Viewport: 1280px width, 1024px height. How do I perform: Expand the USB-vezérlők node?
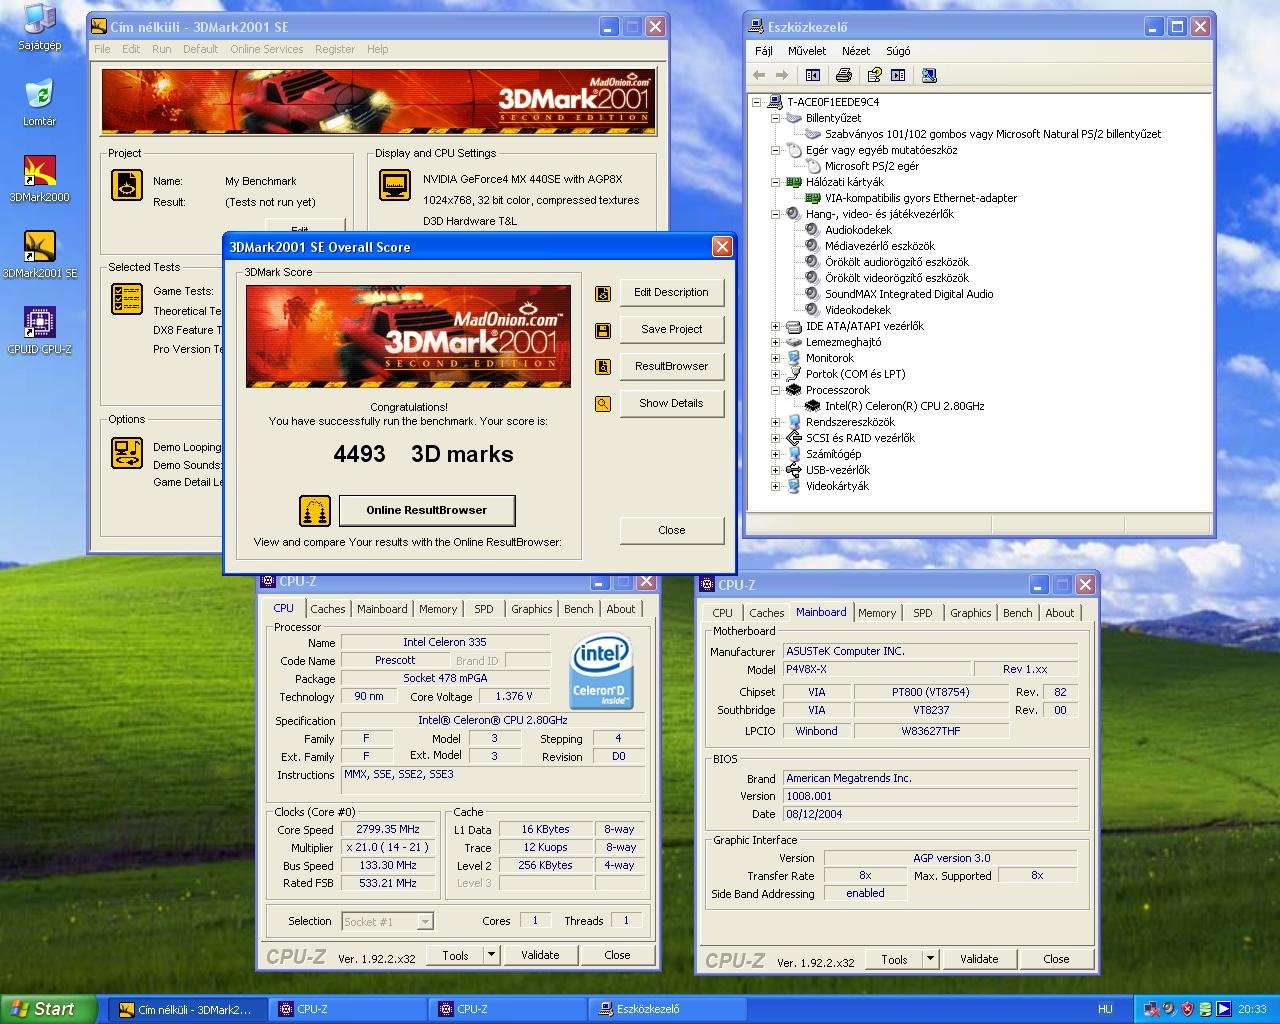775,470
